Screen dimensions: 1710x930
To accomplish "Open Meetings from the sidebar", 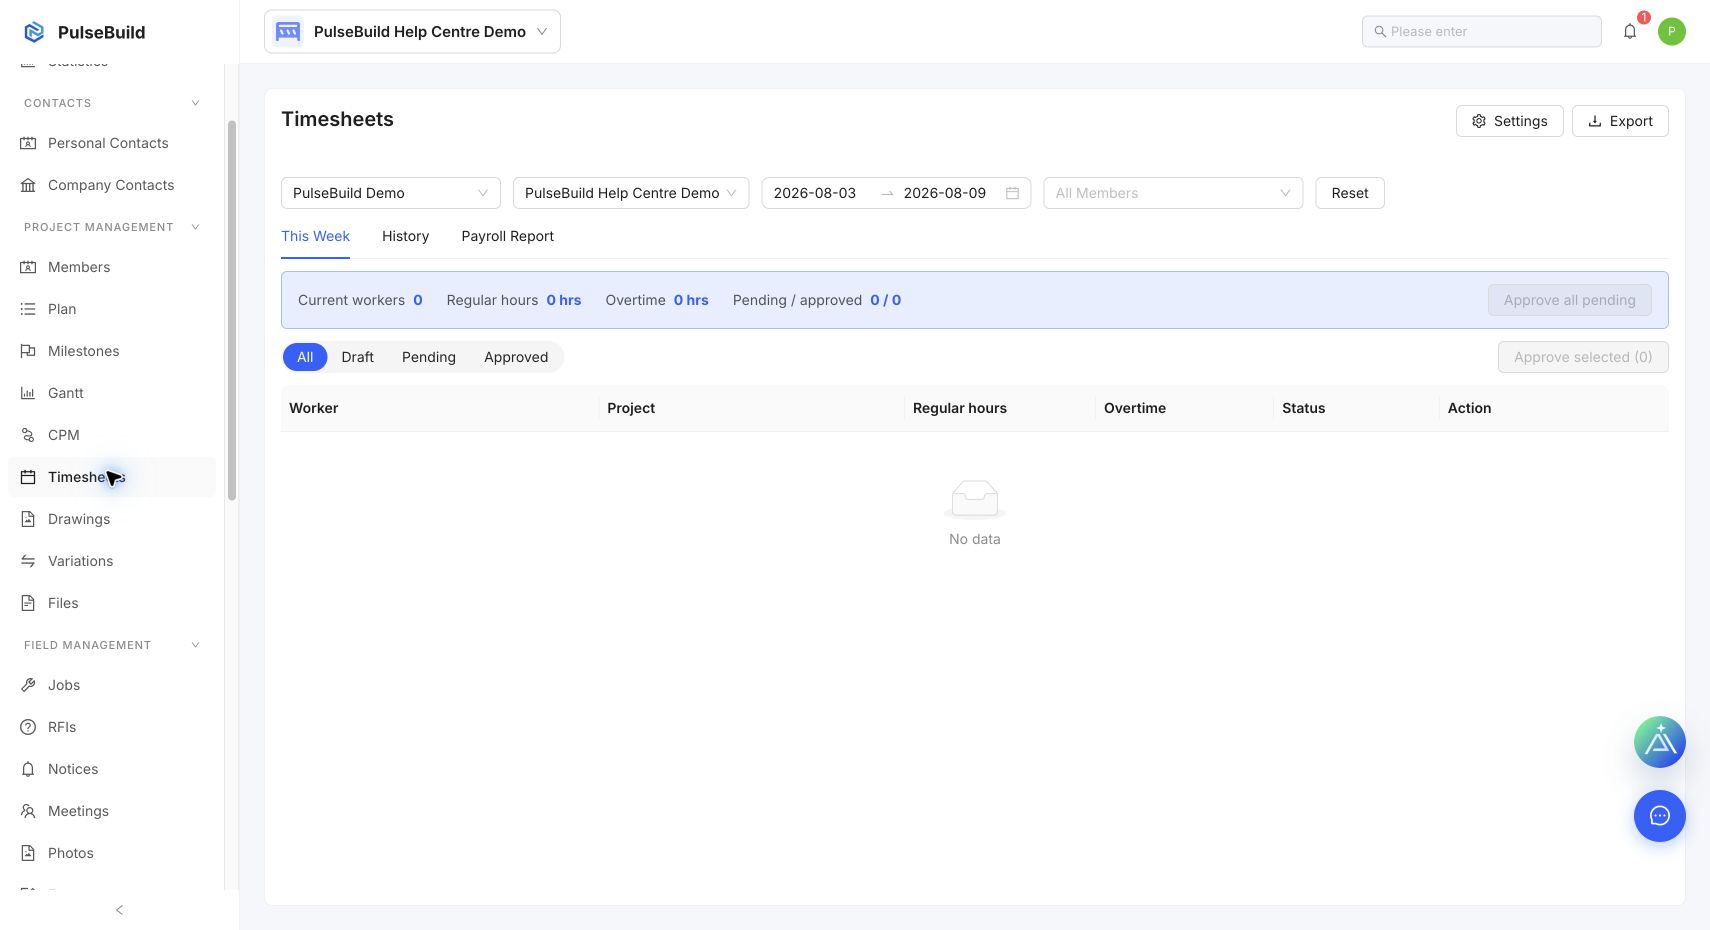I will click(x=112, y=811).
